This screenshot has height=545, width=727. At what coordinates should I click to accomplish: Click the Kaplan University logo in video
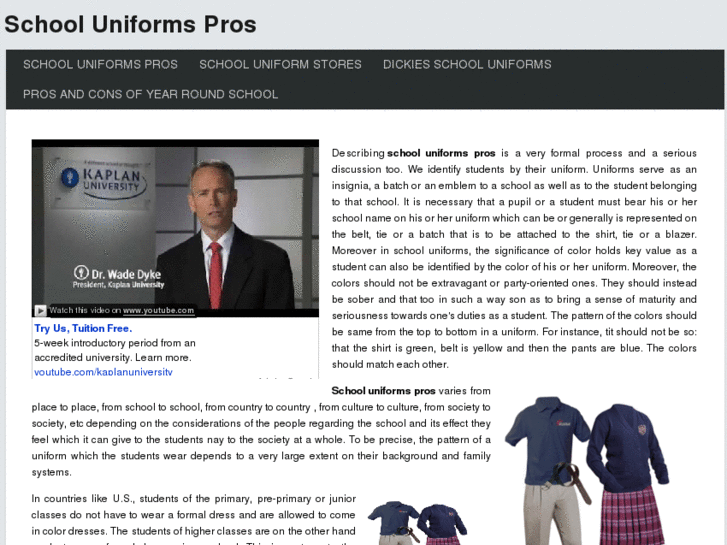click(104, 180)
